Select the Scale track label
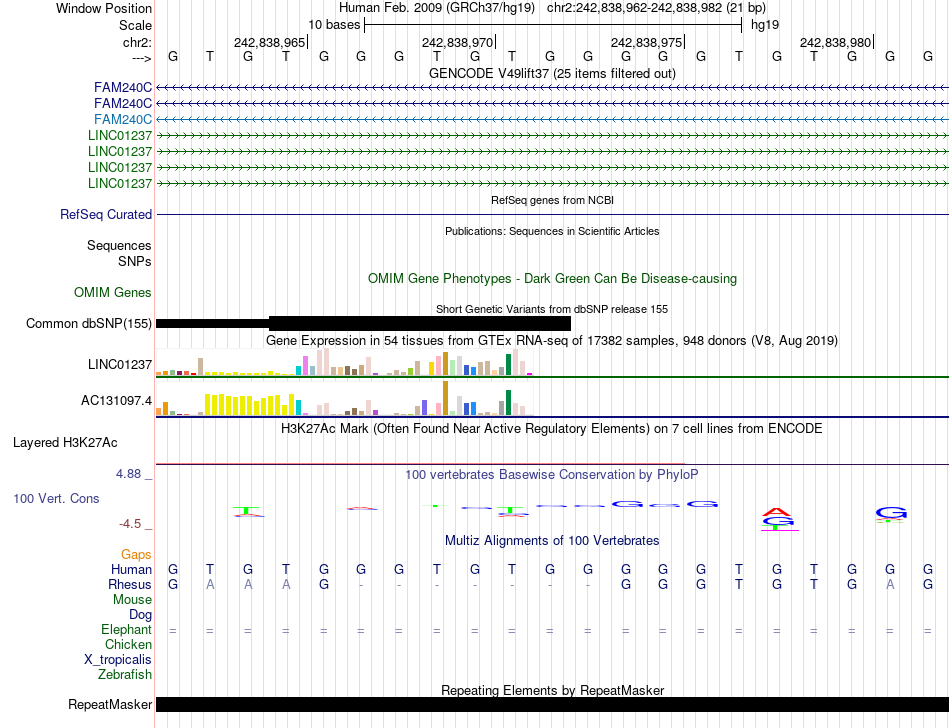The width and height of the screenshot is (950, 728). click(x=135, y=25)
